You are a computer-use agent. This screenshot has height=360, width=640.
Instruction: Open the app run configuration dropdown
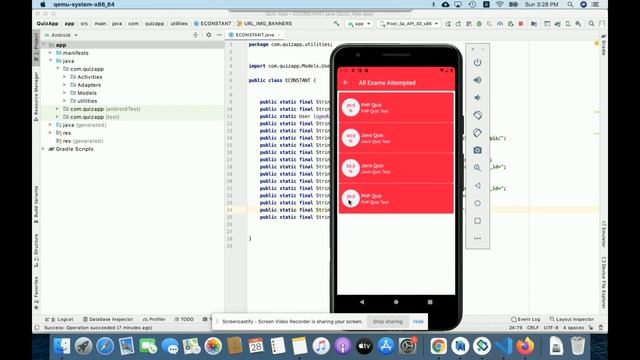359,24
